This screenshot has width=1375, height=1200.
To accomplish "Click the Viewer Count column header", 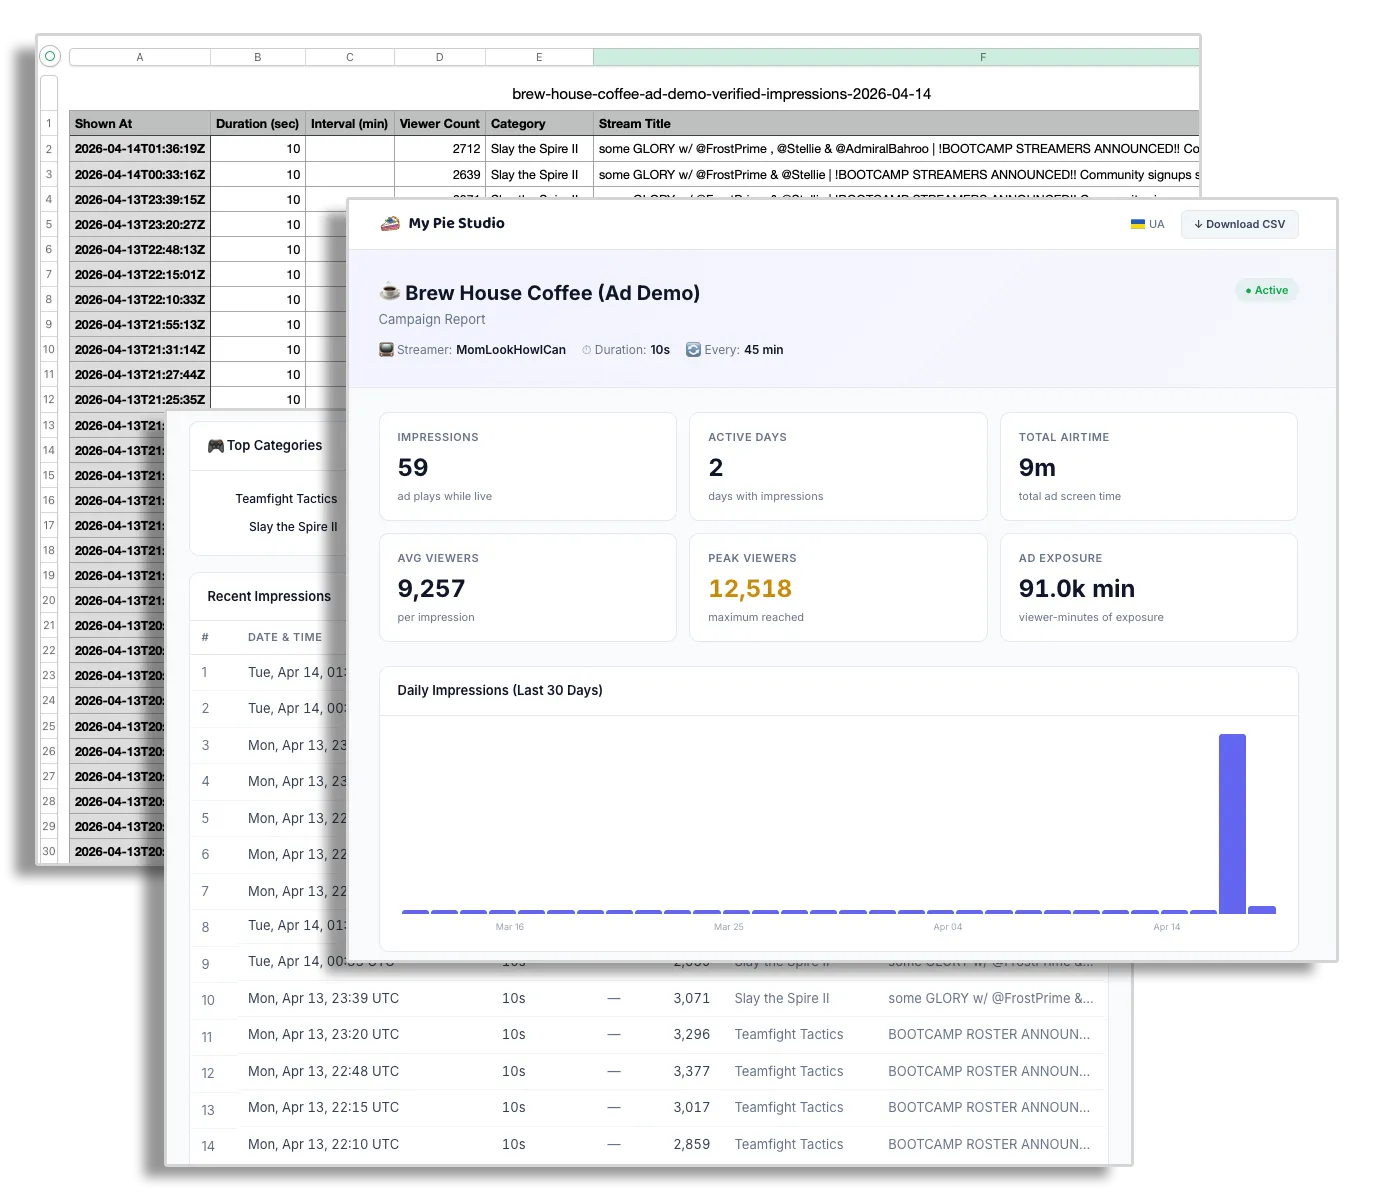I will pos(439,123).
